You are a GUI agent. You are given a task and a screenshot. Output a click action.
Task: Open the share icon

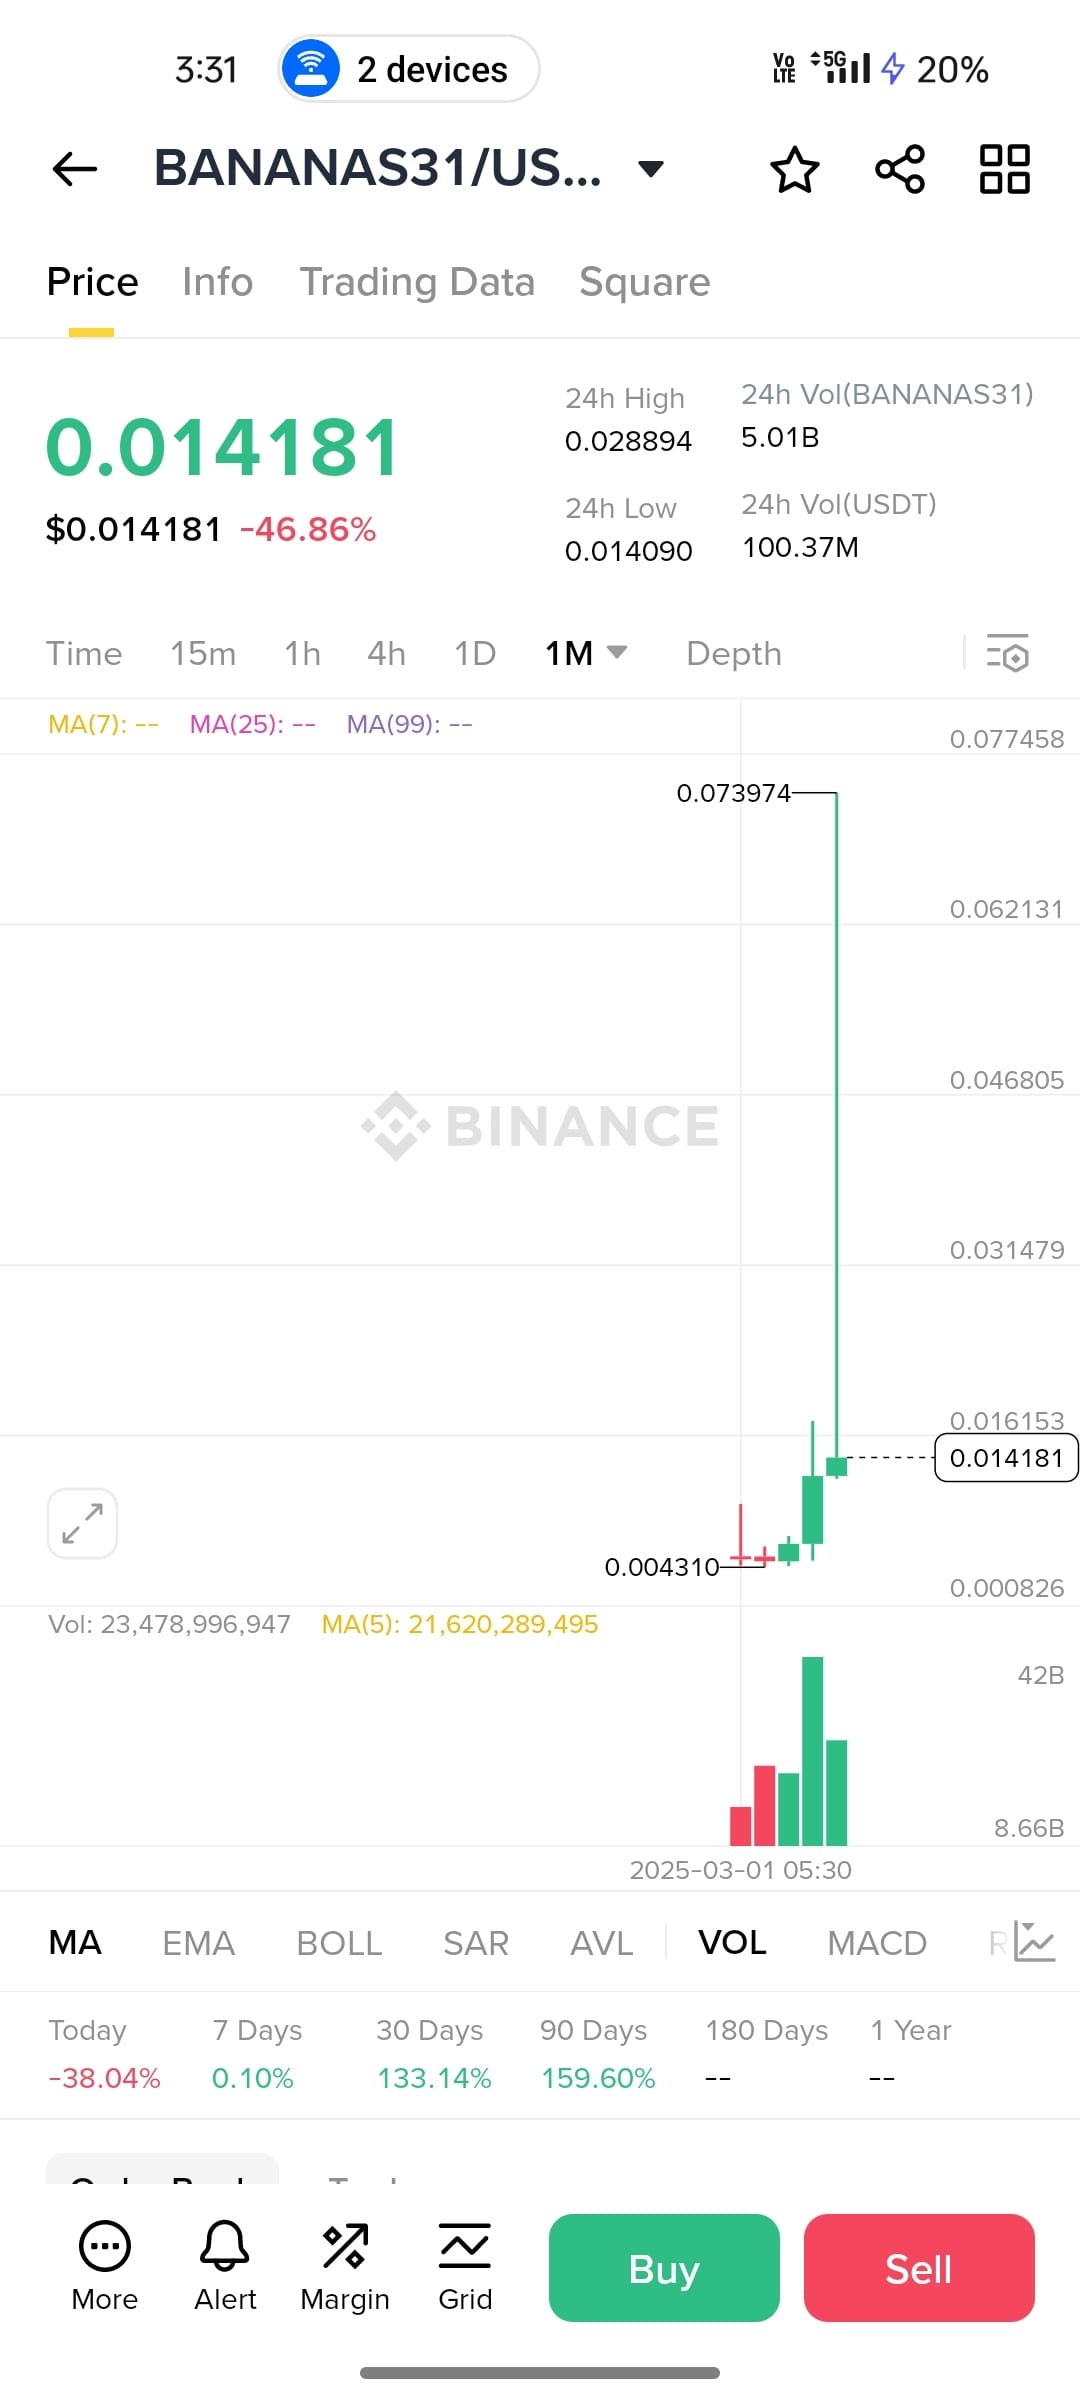tap(900, 169)
